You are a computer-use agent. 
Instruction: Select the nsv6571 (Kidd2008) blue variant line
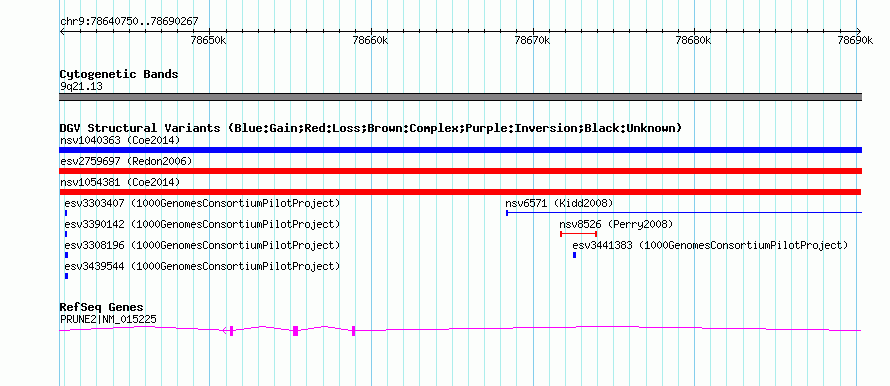point(683,213)
